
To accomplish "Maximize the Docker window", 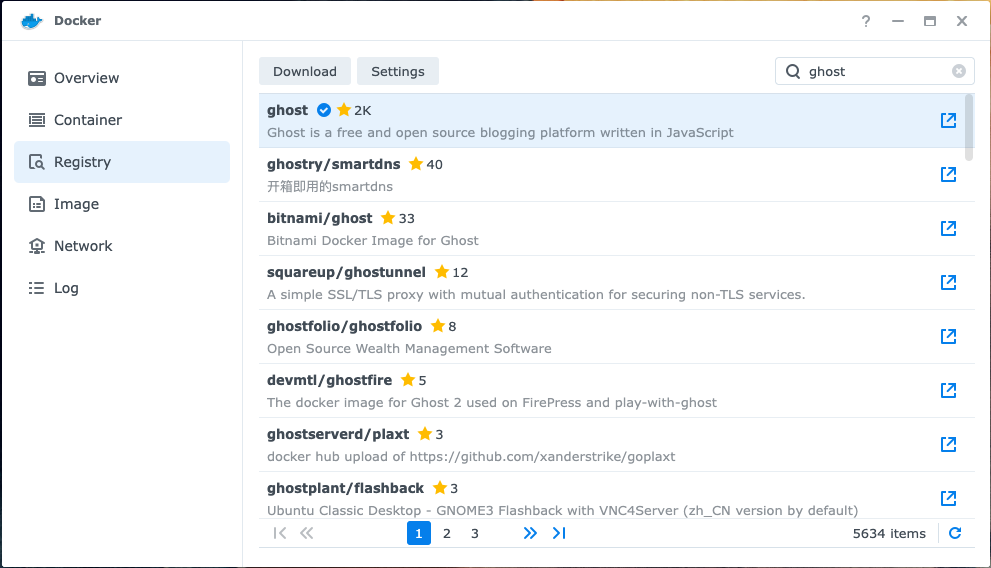I will pyautogui.click(x=930, y=21).
